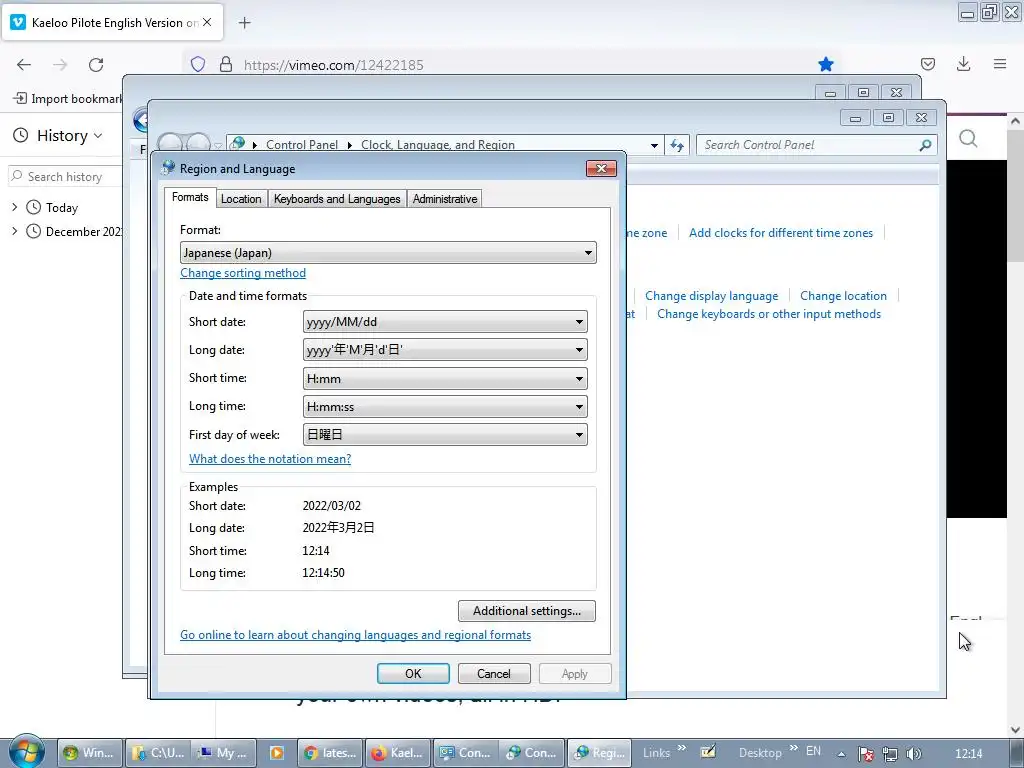Click the EN language indicator
This screenshot has height=768, width=1024.
coord(813,751)
